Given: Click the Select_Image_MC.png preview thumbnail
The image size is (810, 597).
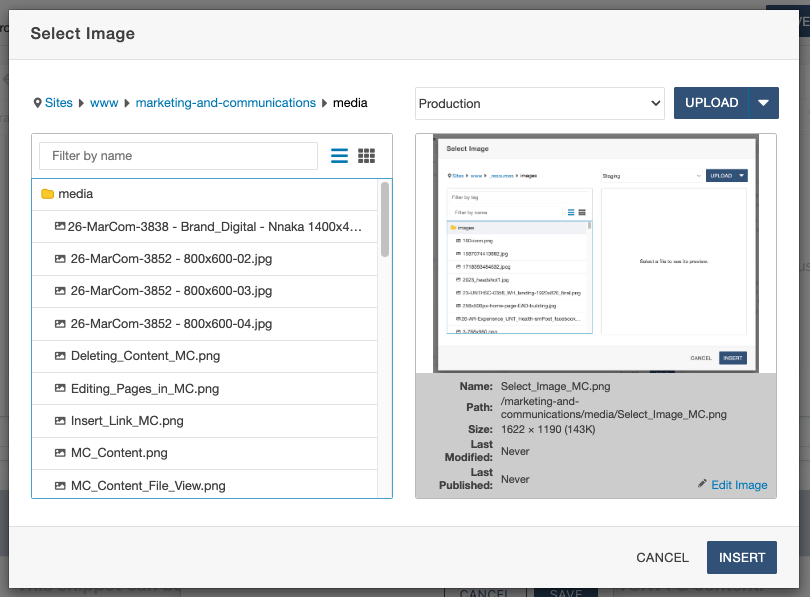Looking at the screenshot, I should coord(595,251).
